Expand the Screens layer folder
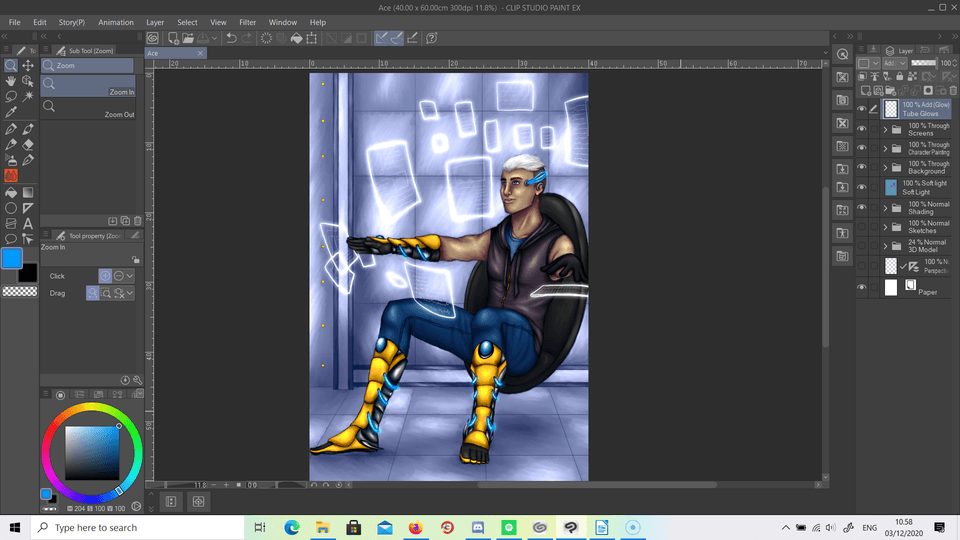 pyautogui.click(x=885, y=129)
